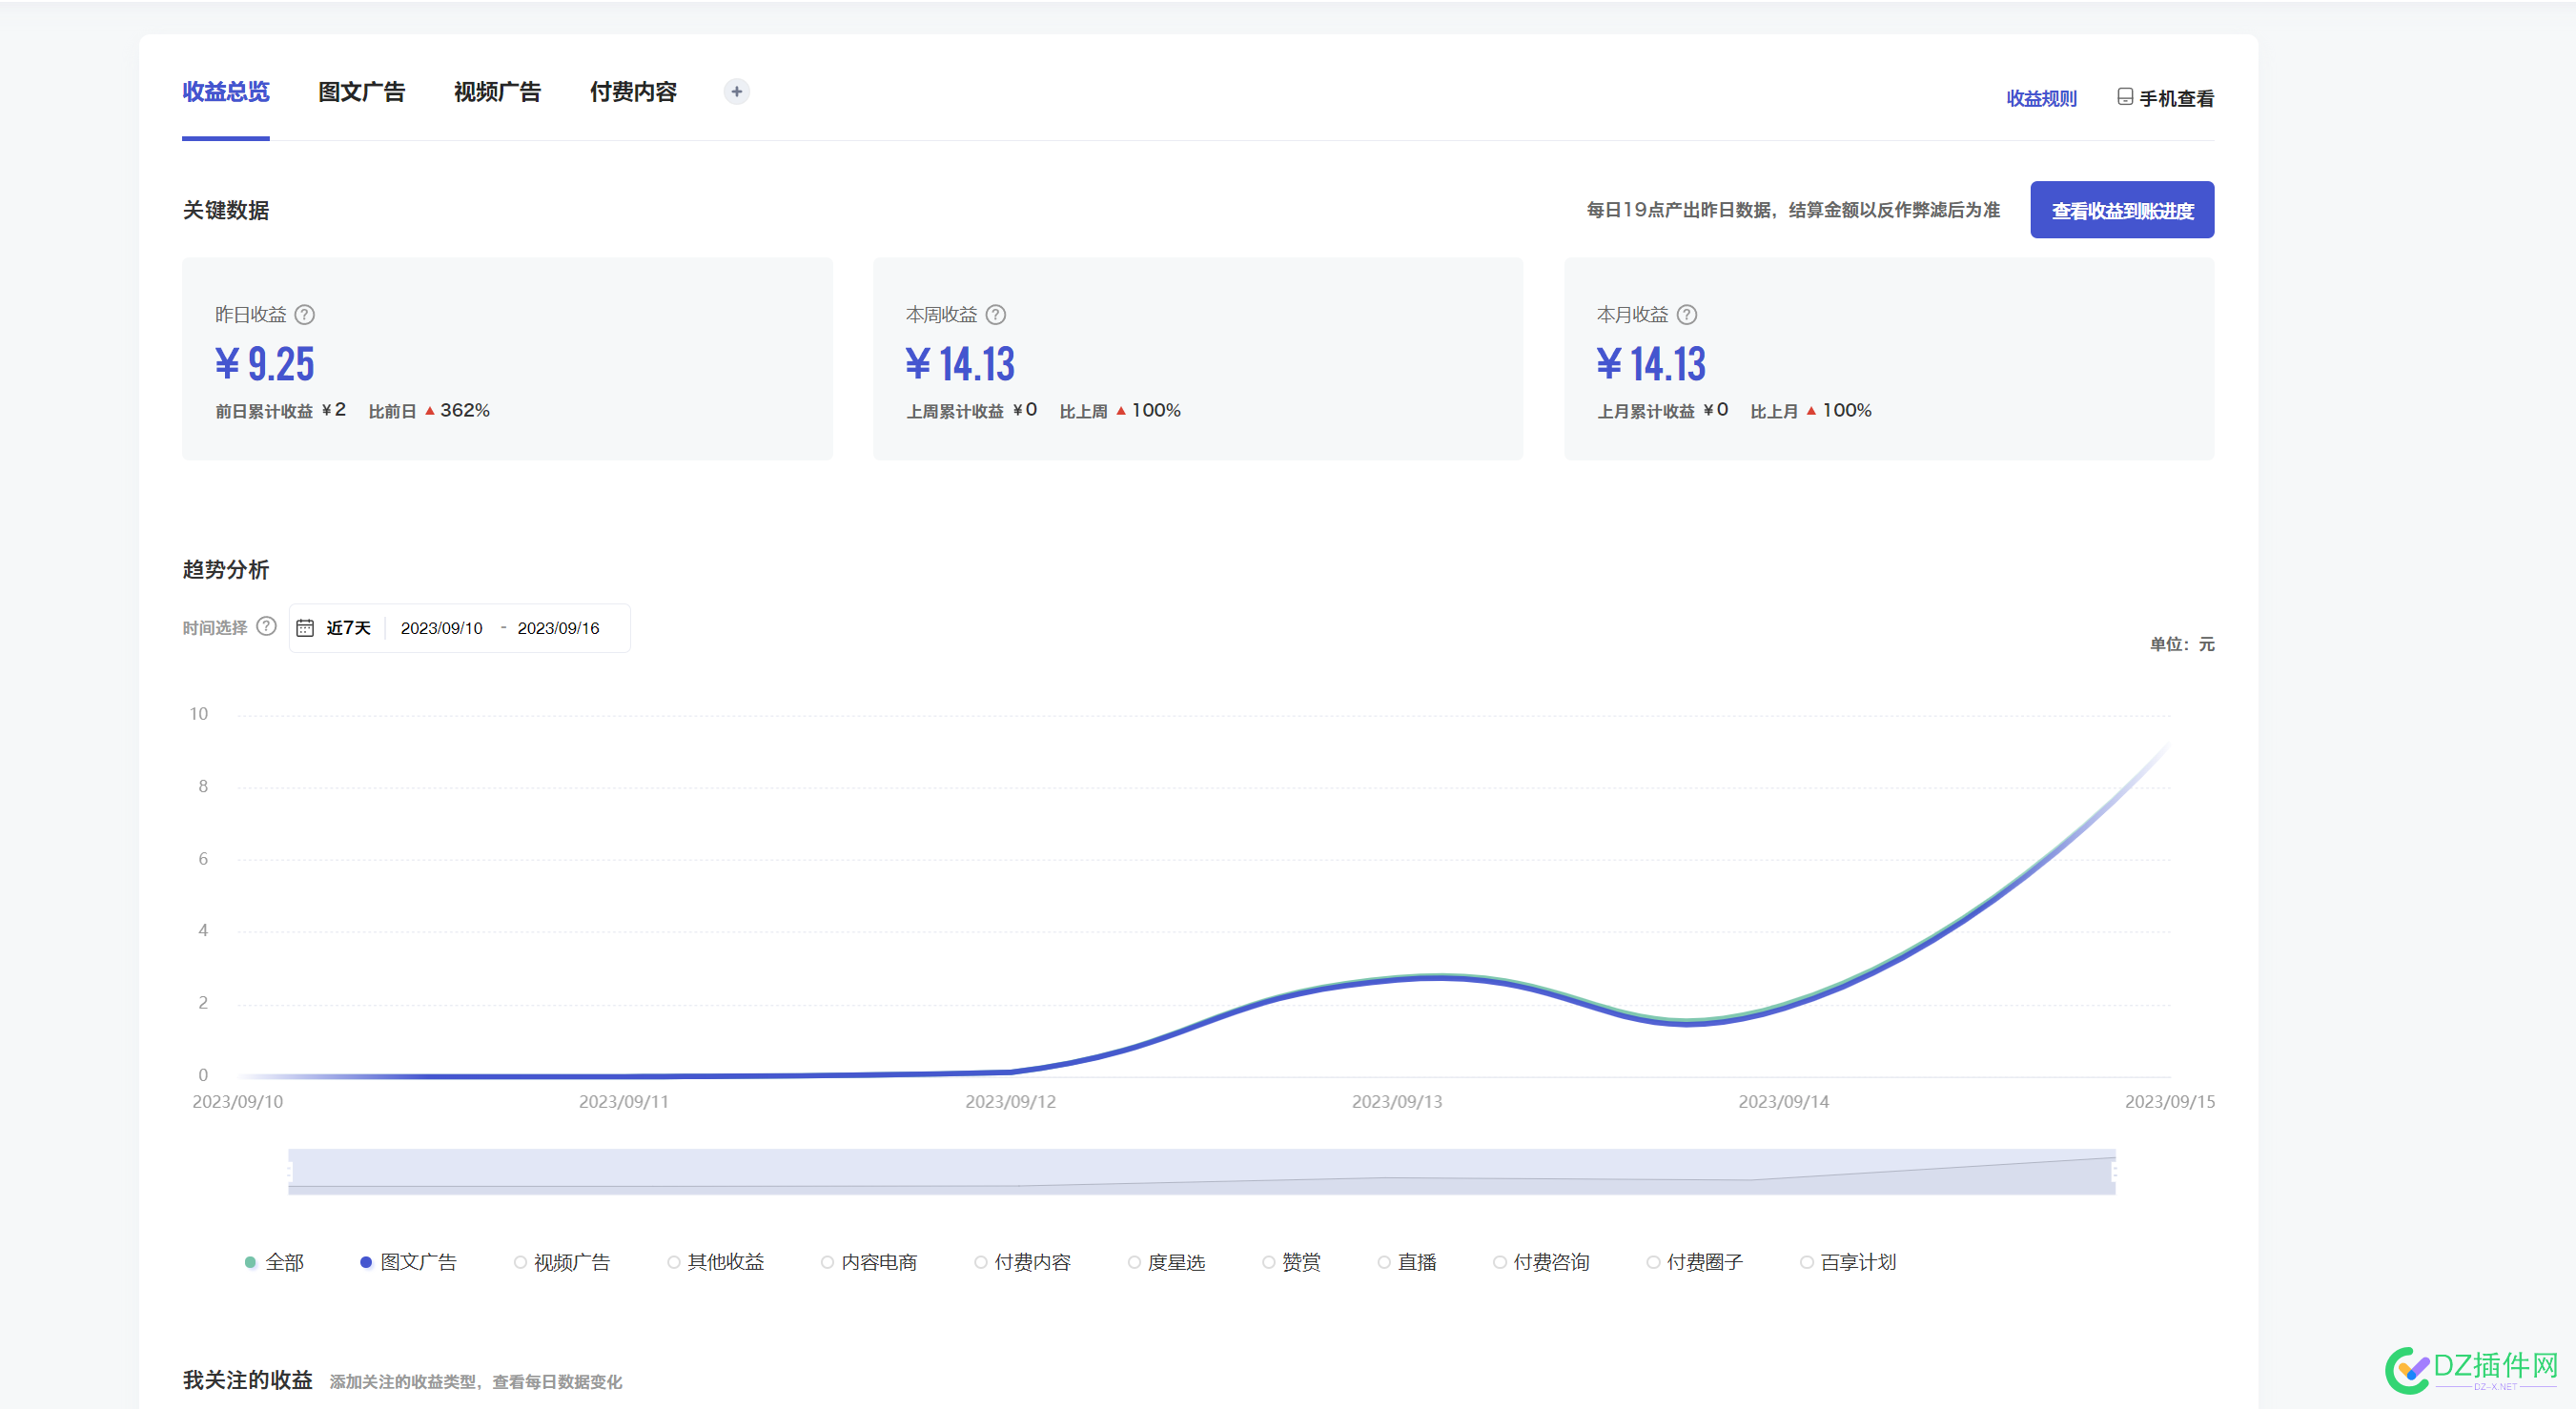This screenshot has height=1409, width=2576.
Task: Click the 362% growth figure
Action: [465, 411]
